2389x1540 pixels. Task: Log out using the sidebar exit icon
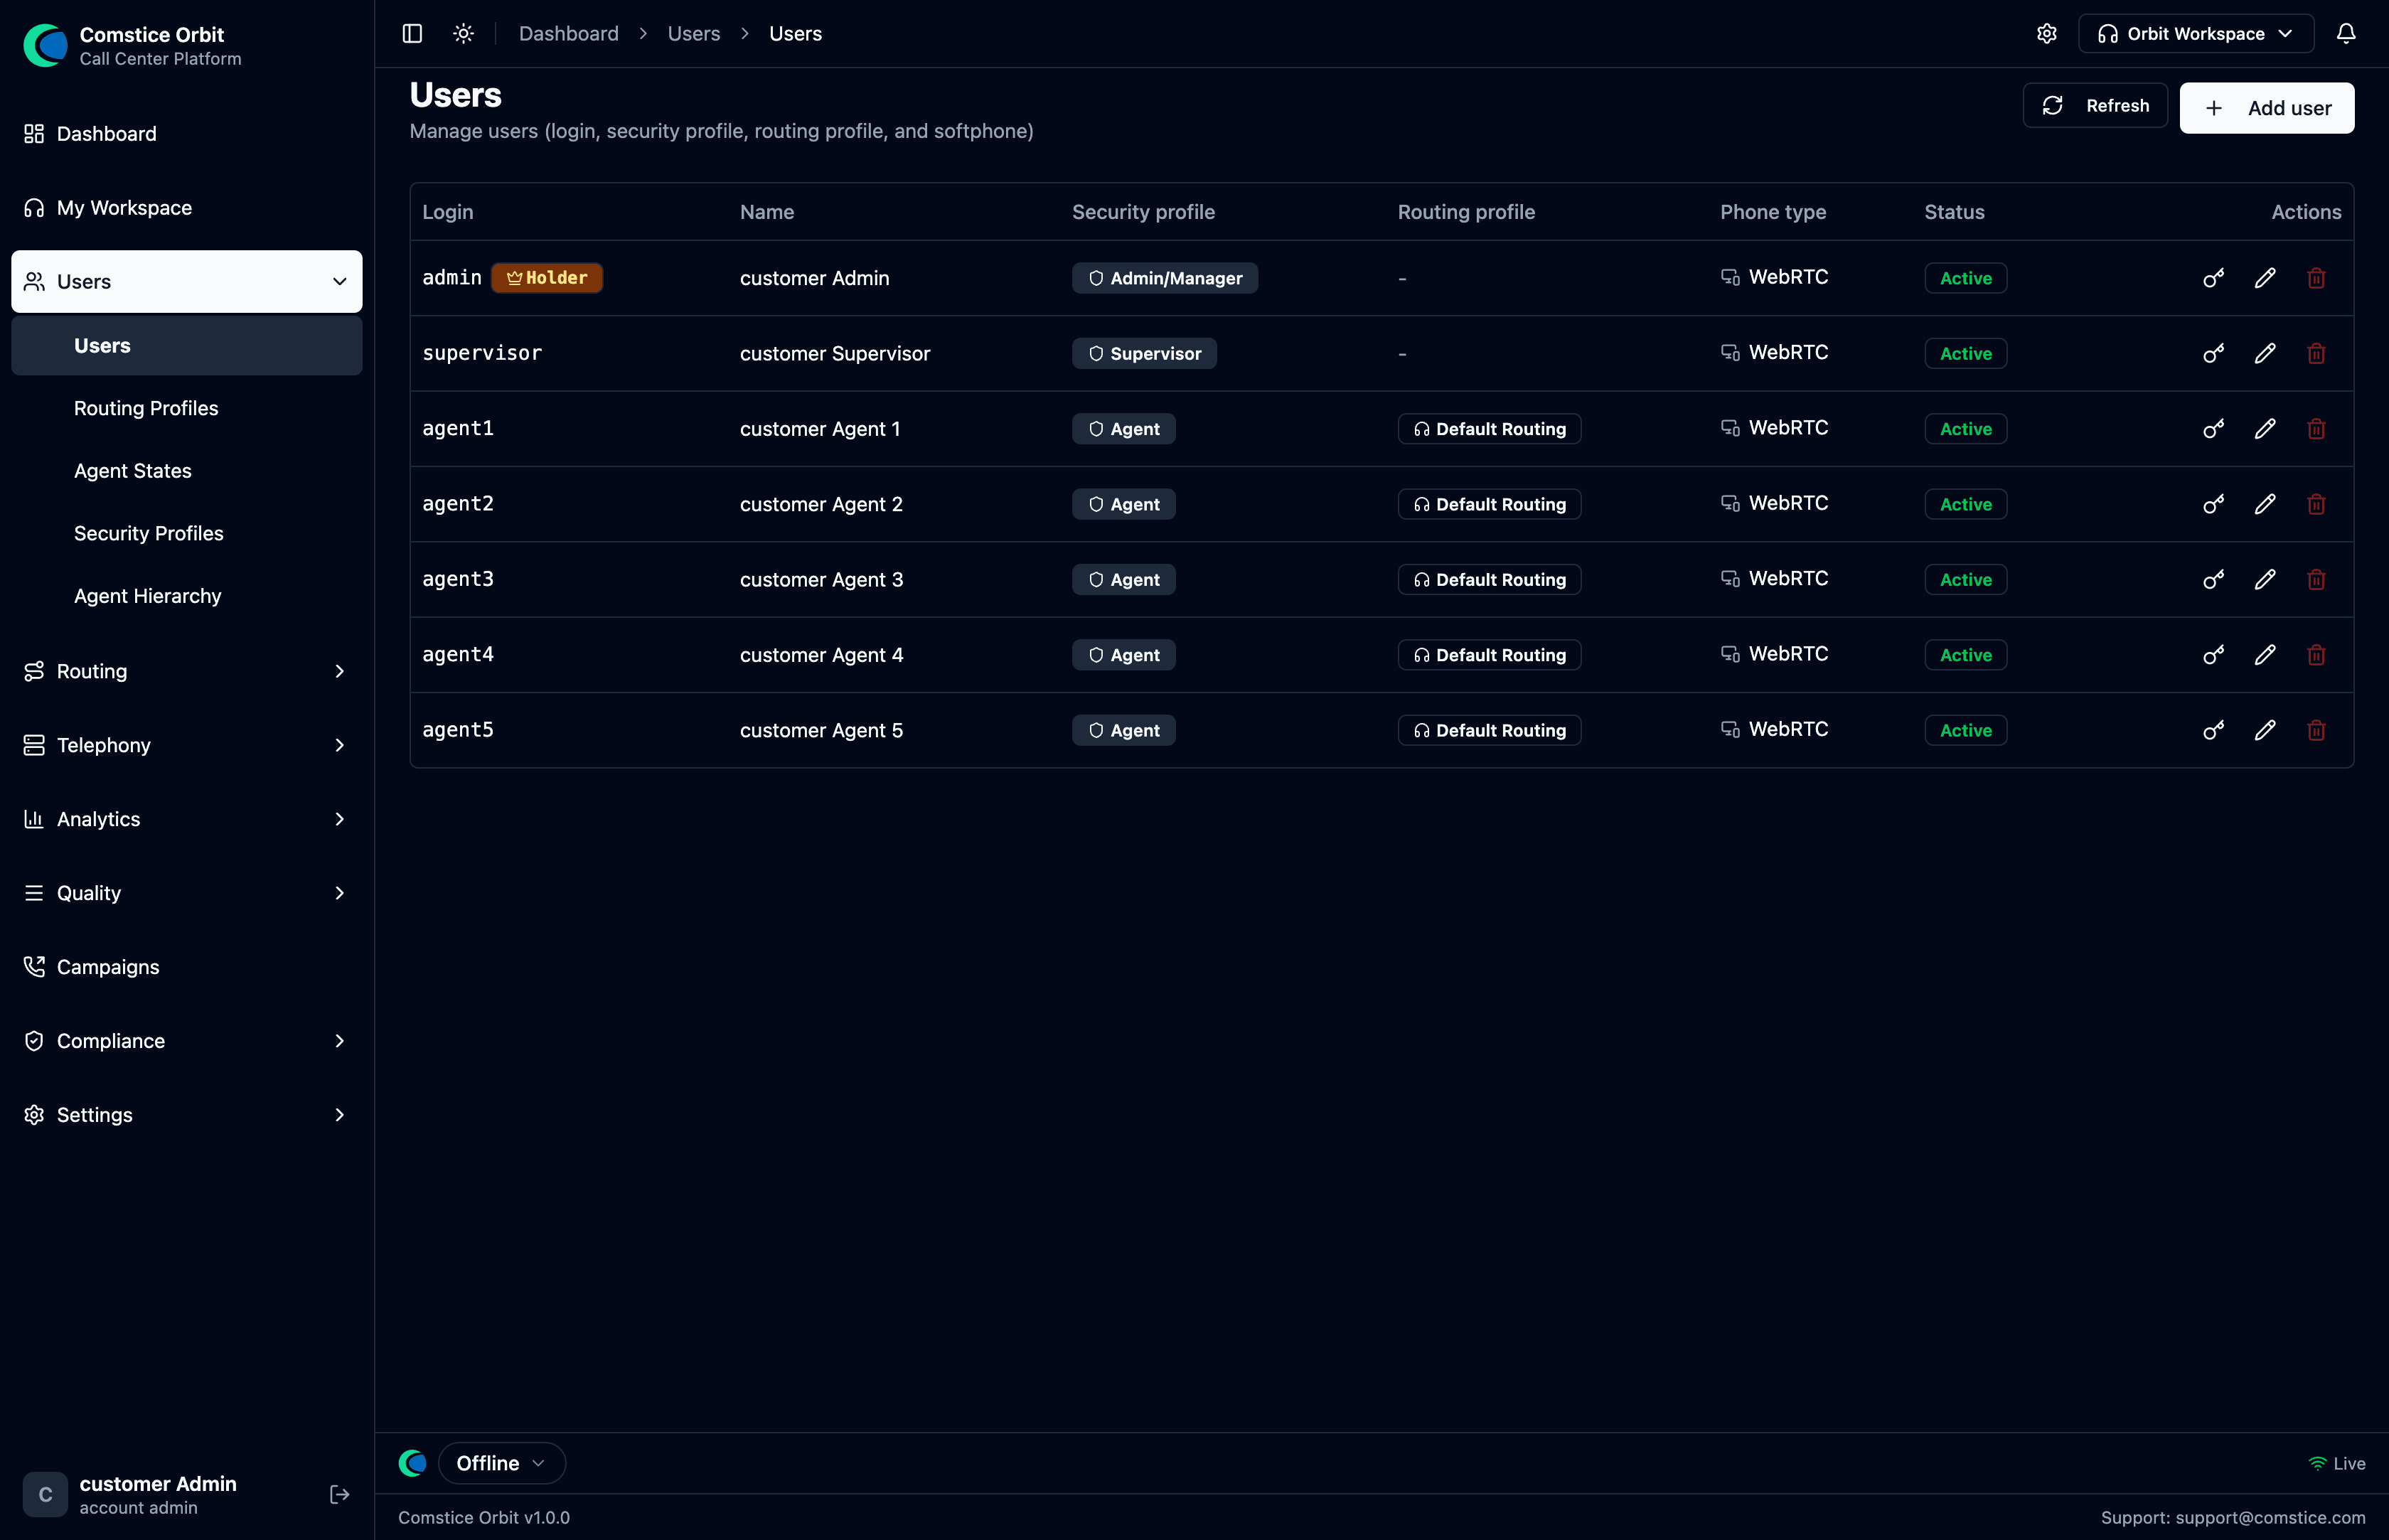pos(339,1494)
